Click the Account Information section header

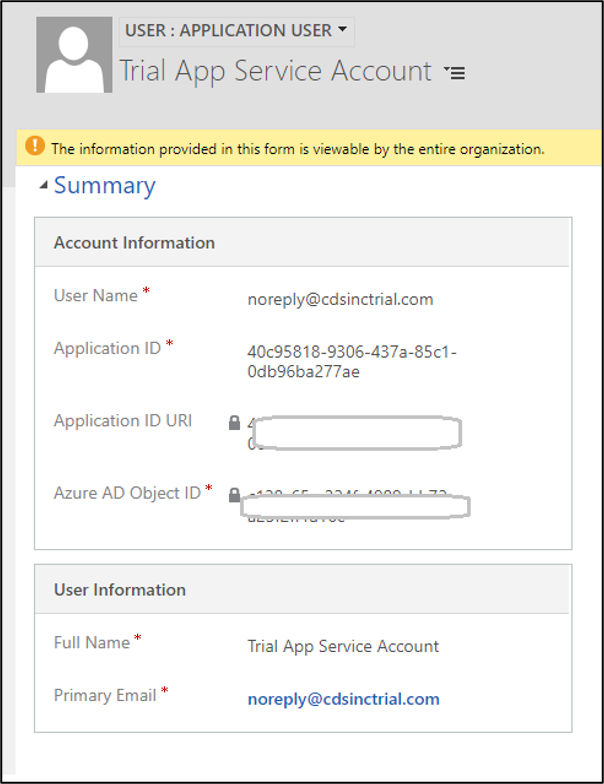[302, 242]
